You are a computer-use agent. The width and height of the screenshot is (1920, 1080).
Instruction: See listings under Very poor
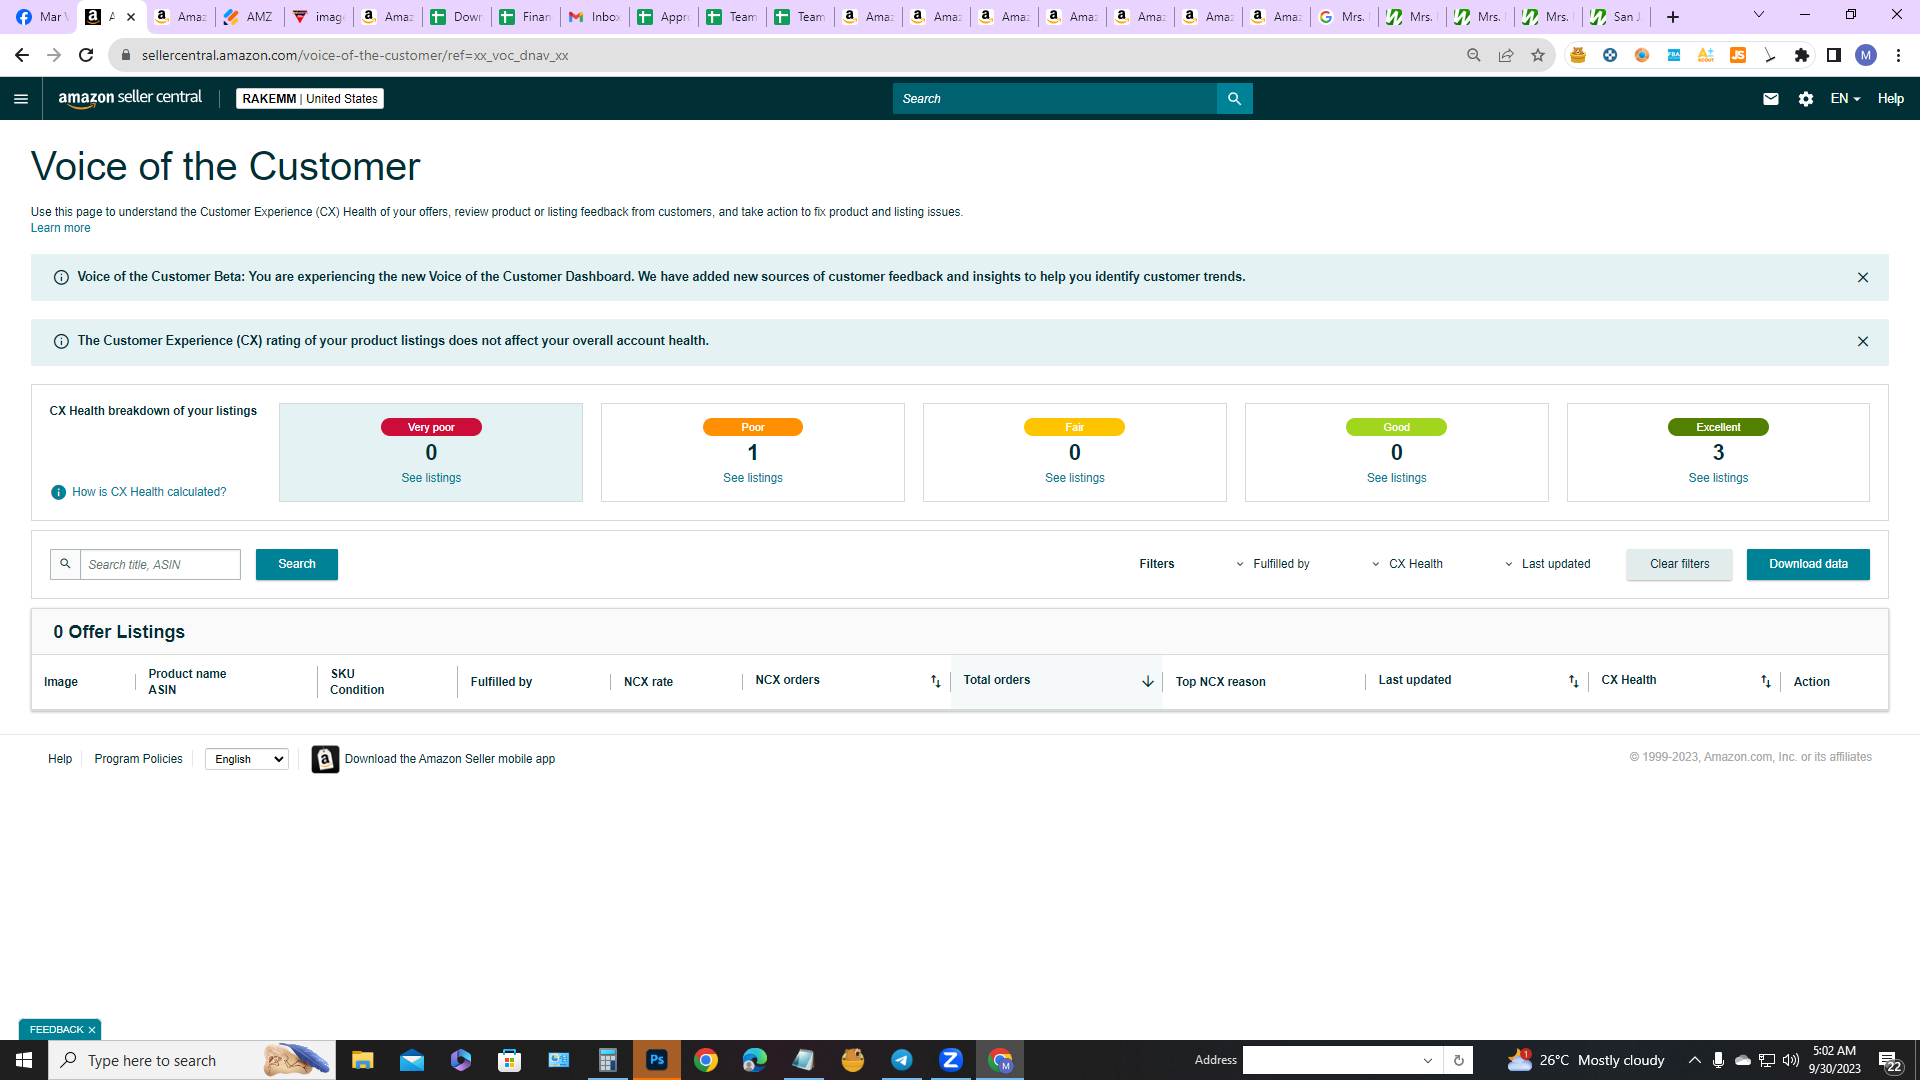[x=431, y=478]
